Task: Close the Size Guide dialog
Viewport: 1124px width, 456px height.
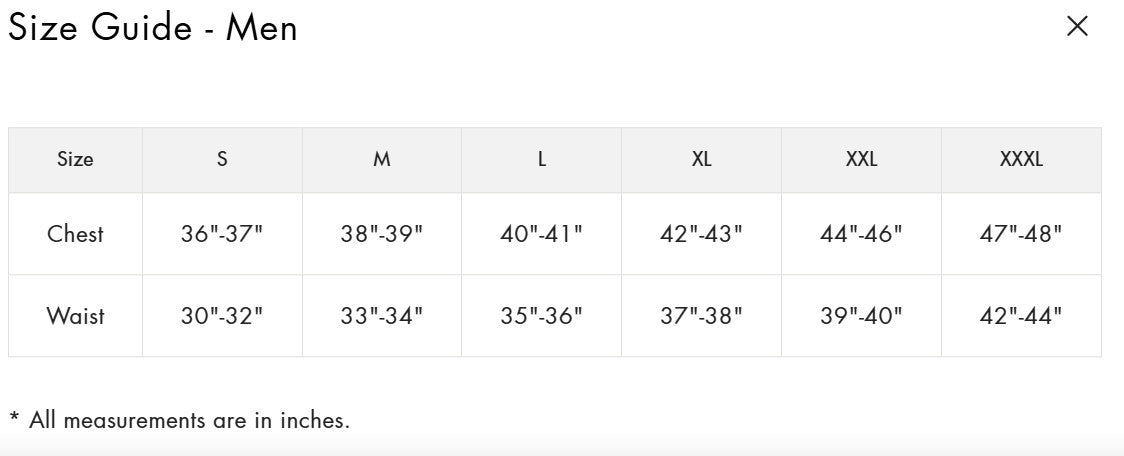Action: (x=1077, y=27)
